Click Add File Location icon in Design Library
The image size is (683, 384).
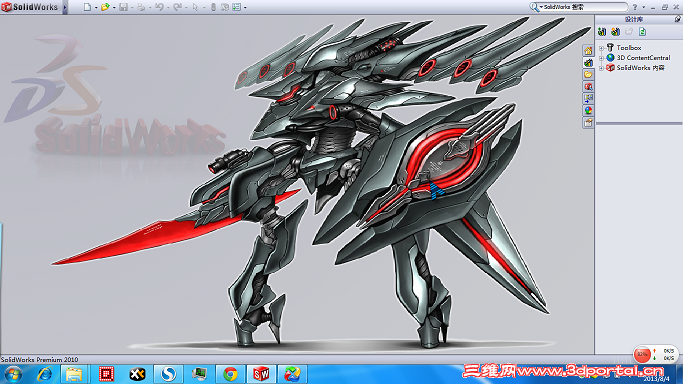(615, 32)
